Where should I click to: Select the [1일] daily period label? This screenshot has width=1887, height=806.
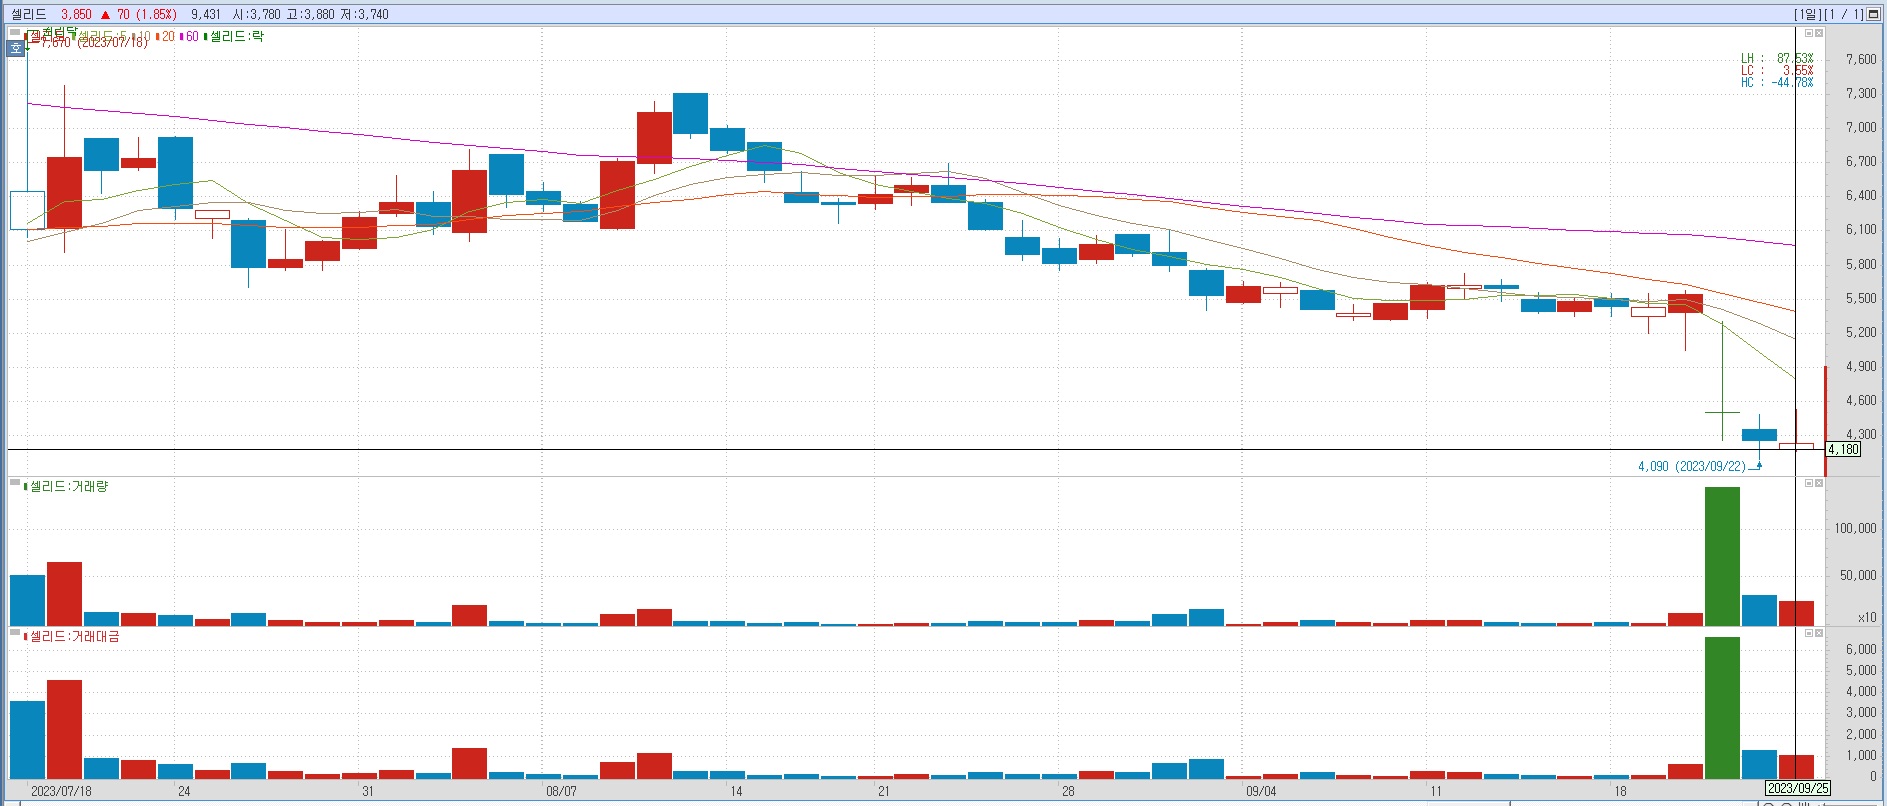click(x=1808, y=14)
